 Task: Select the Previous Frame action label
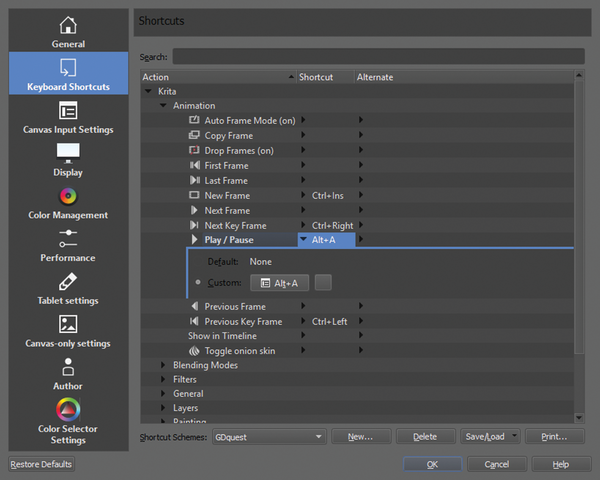point(235,306)
